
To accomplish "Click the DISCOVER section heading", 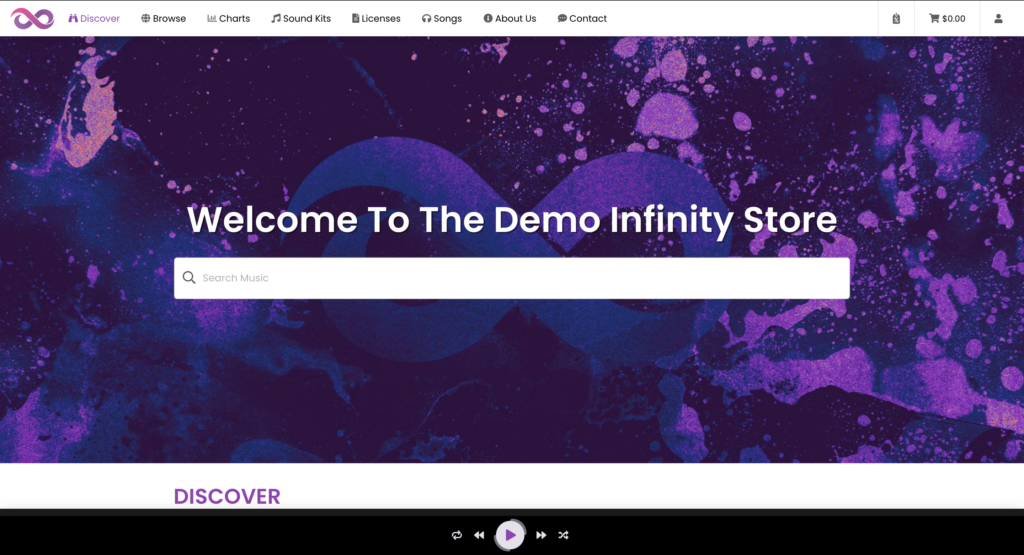I will (227, 496).
